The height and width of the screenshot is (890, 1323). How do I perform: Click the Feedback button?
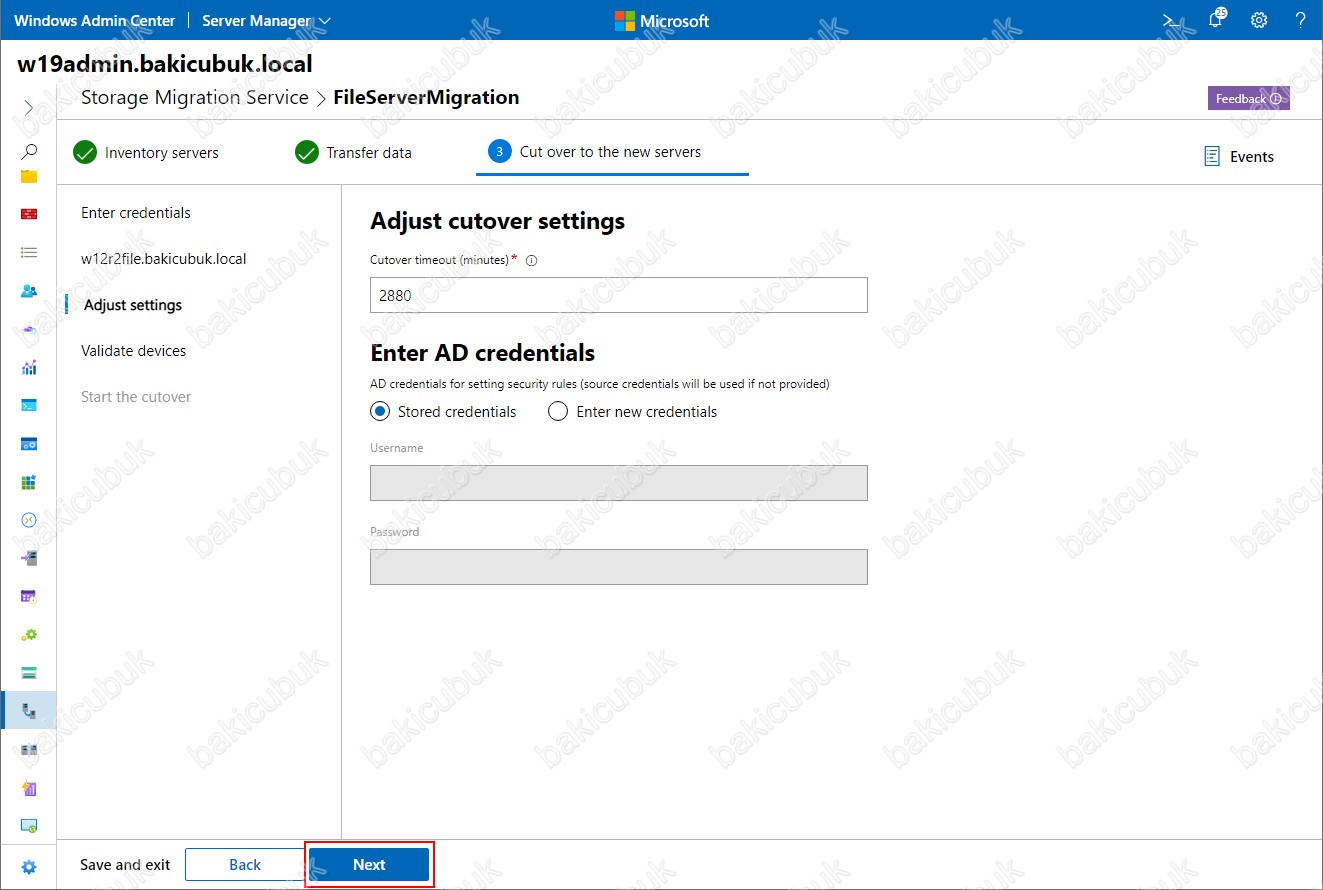click(x=1248, y=98)
